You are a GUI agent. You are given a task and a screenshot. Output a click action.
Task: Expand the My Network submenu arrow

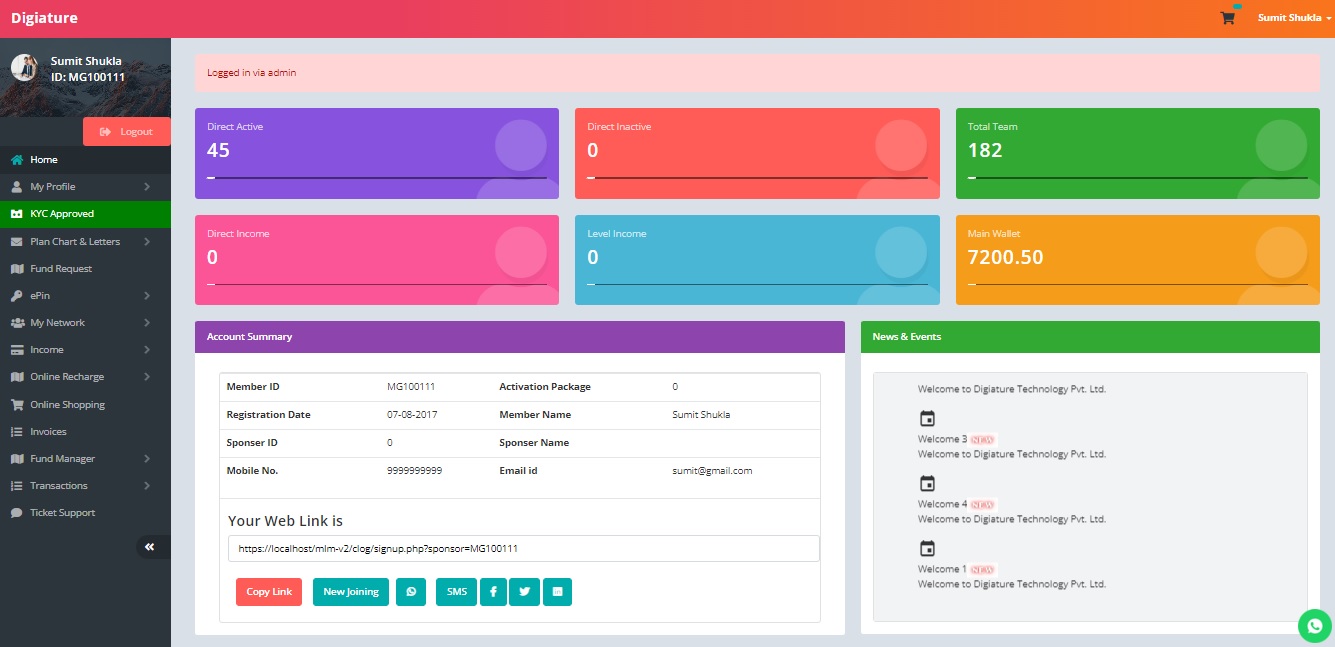[146, 323]
